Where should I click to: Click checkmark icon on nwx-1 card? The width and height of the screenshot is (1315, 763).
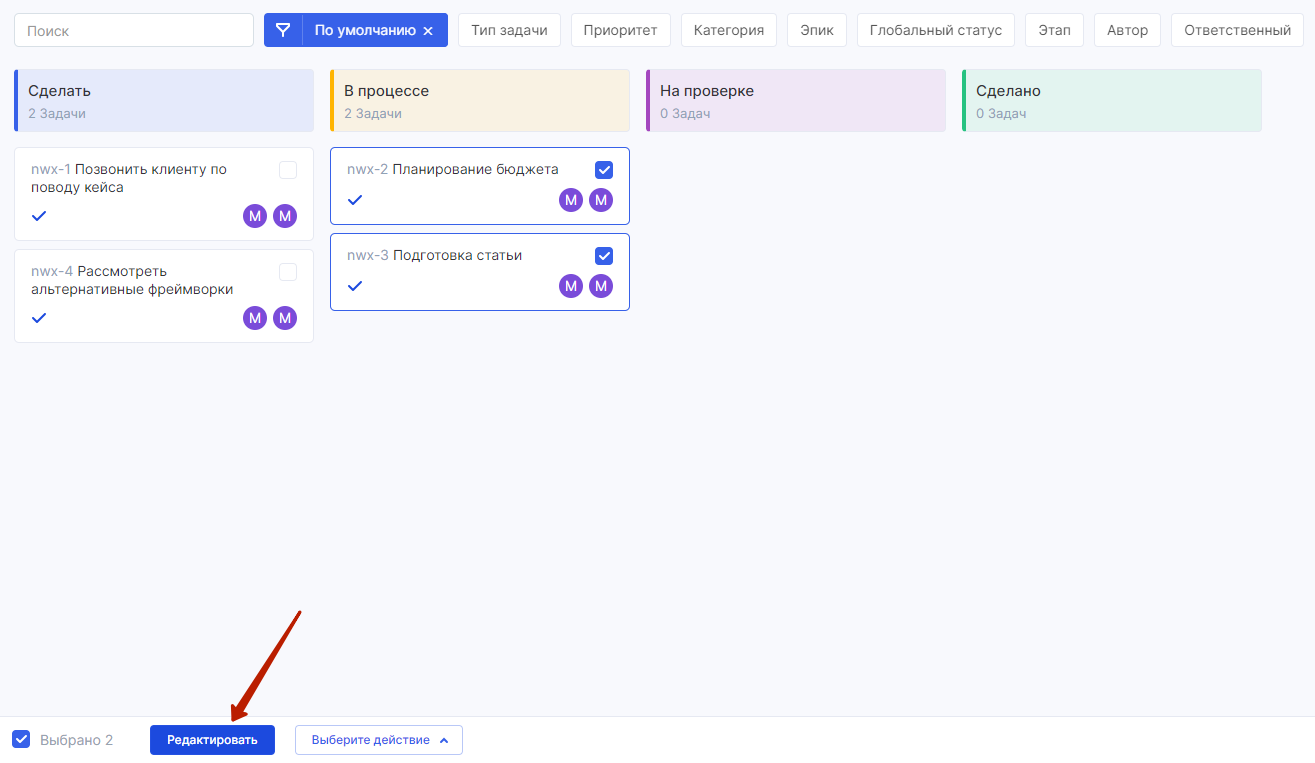(39, 216)
